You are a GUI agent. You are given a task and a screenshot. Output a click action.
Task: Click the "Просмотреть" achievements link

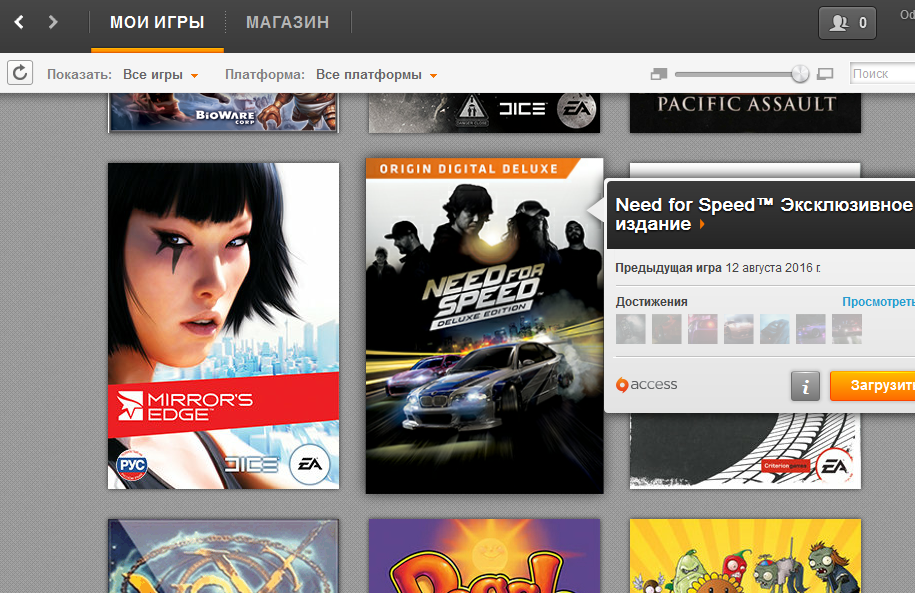(878, 302)
